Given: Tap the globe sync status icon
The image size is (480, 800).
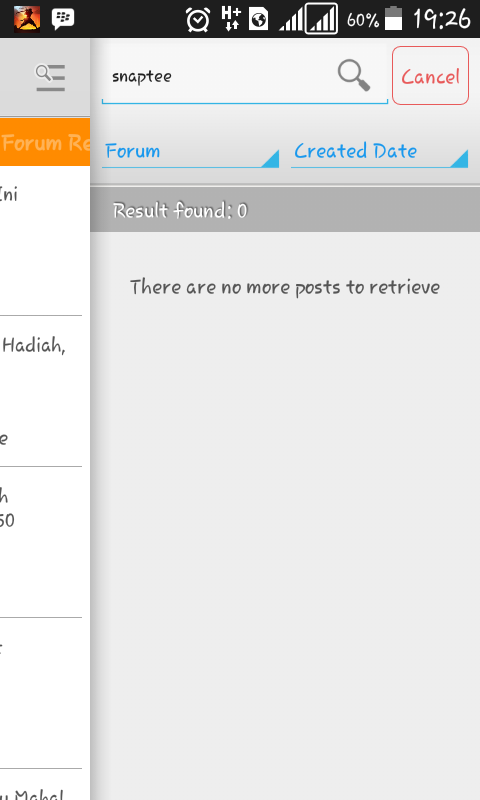Looking at the screenshot, I should (x=259, y=20).
